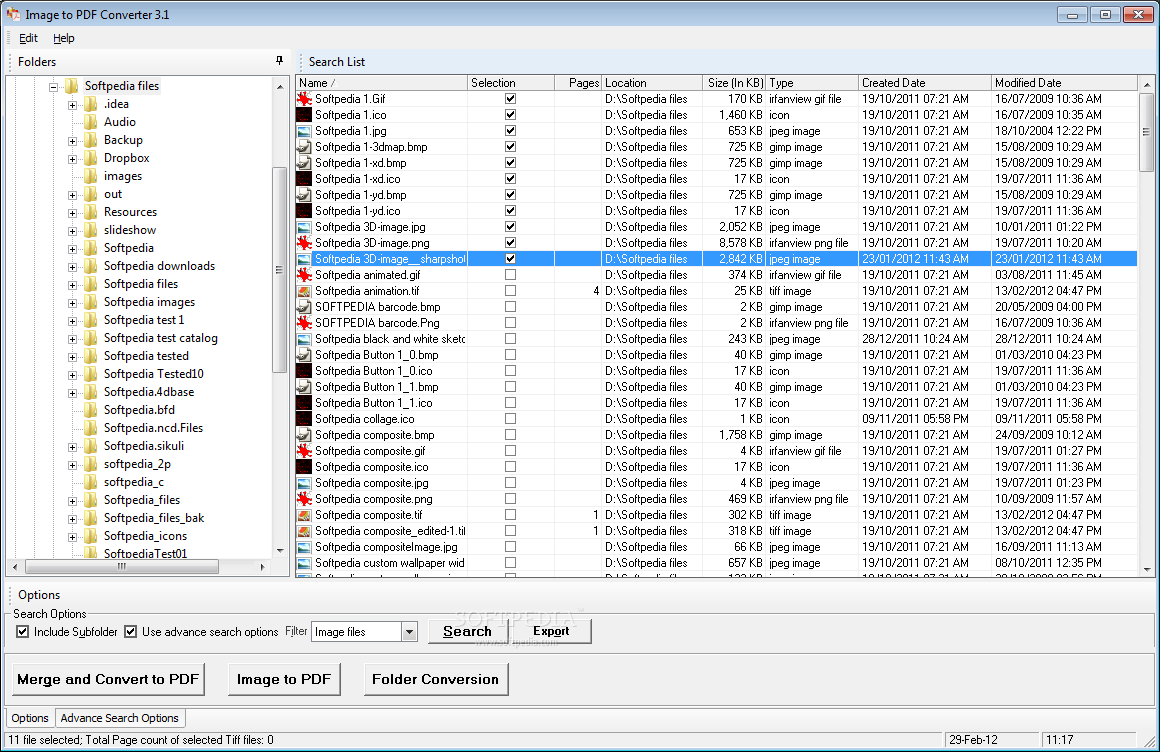Image resolution: width=1160 pixels, height=752 pixels.
Task: Click the bmp icon of Softpedia 1-3dmap.bmp
Action: pyautogui.click(x=303, y=147)
